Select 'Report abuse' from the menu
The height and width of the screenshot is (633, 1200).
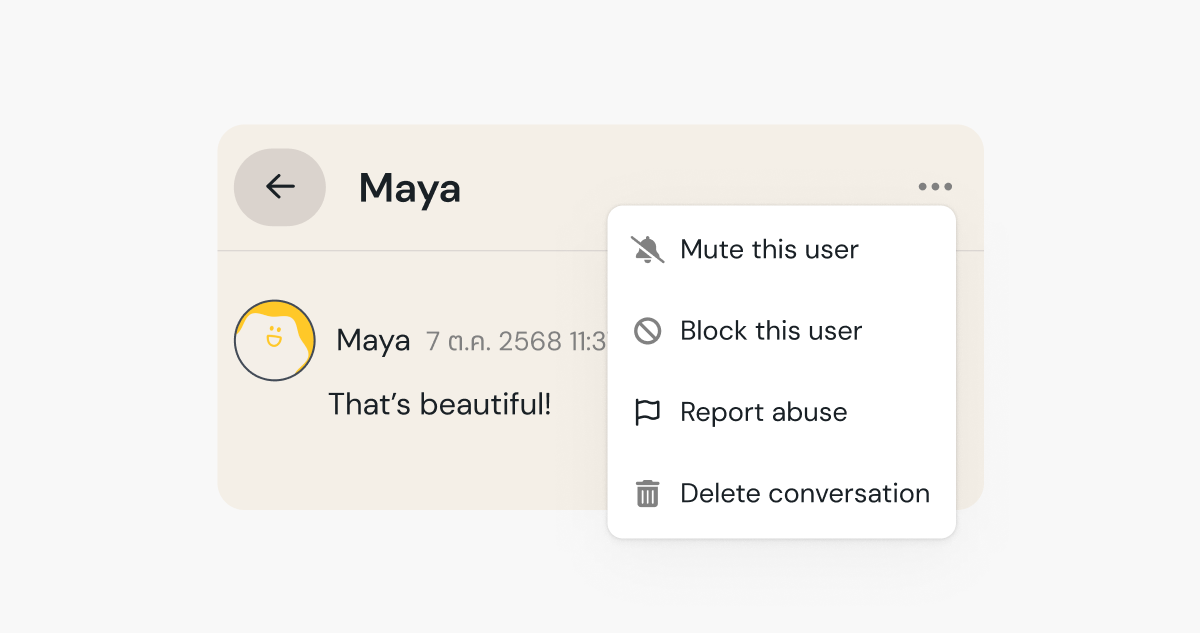pyautogui.click(x=782, y=412)
